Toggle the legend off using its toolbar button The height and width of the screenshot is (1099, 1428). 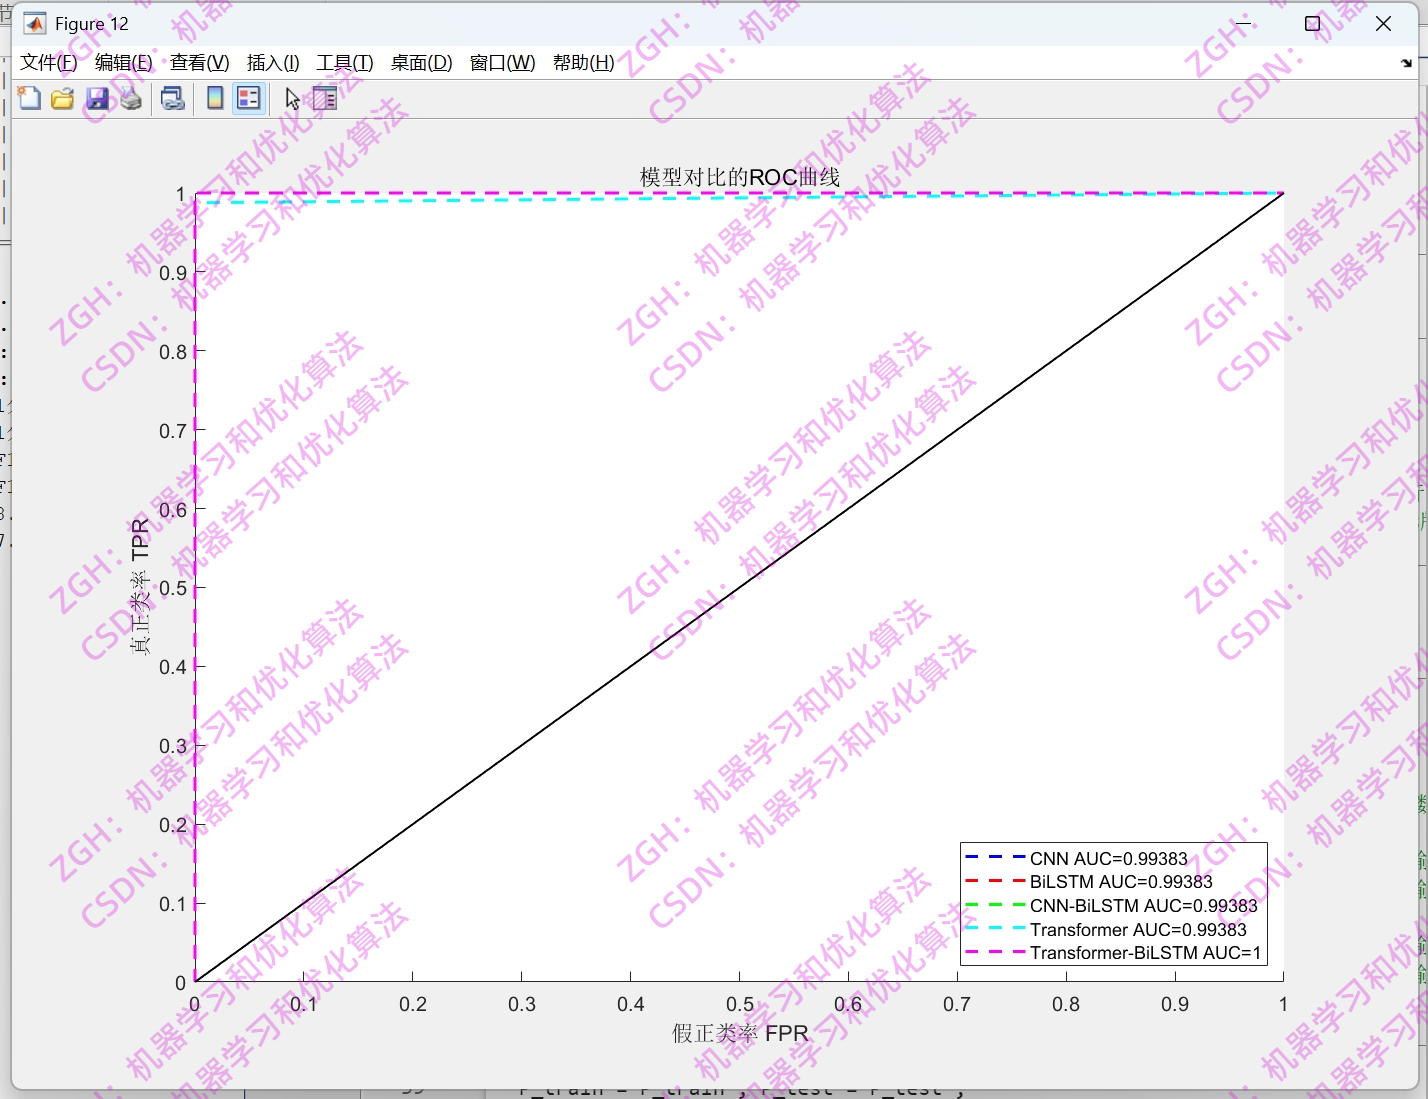(x=248, y=98)
